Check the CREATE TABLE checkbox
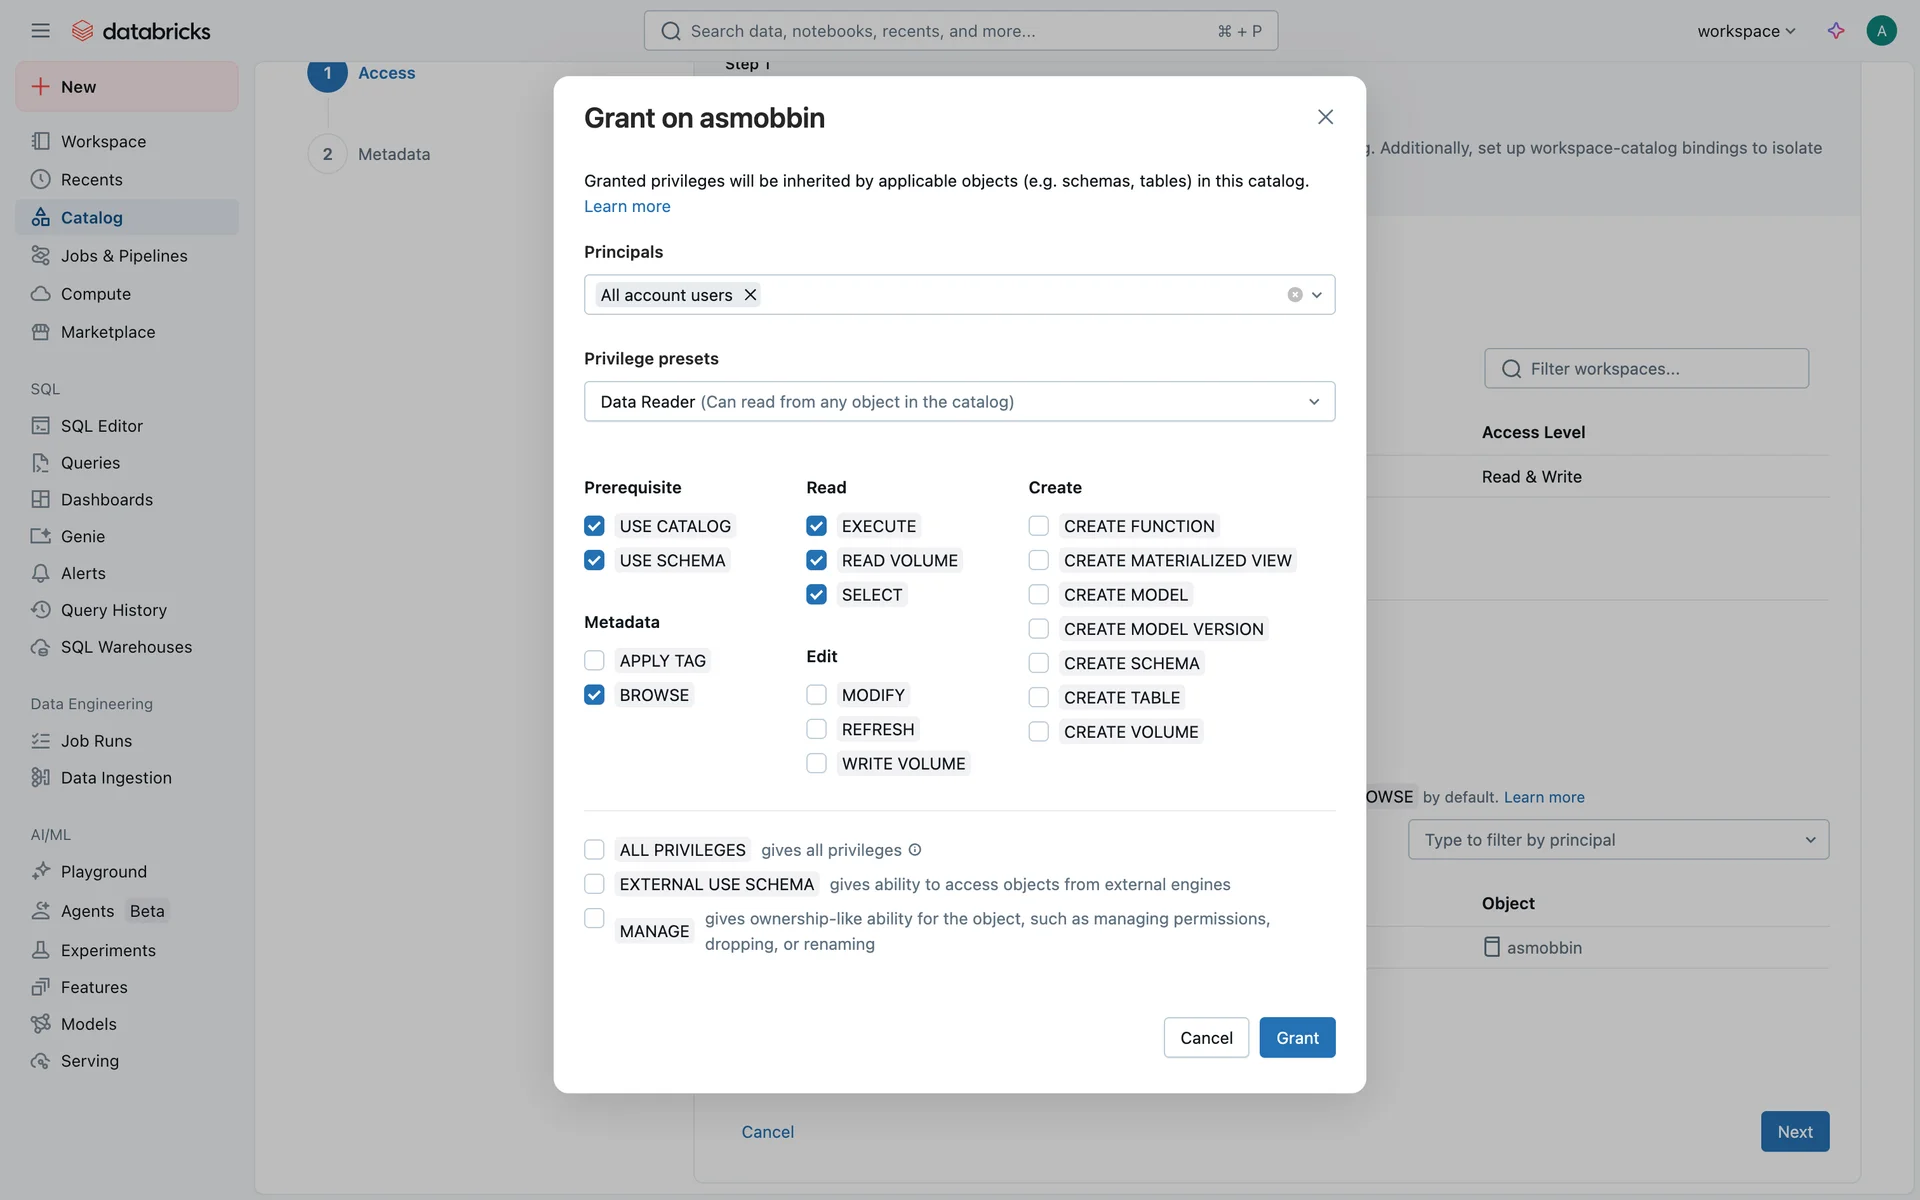This screenshot has width=1920, height=1200. pos(1038,698)
